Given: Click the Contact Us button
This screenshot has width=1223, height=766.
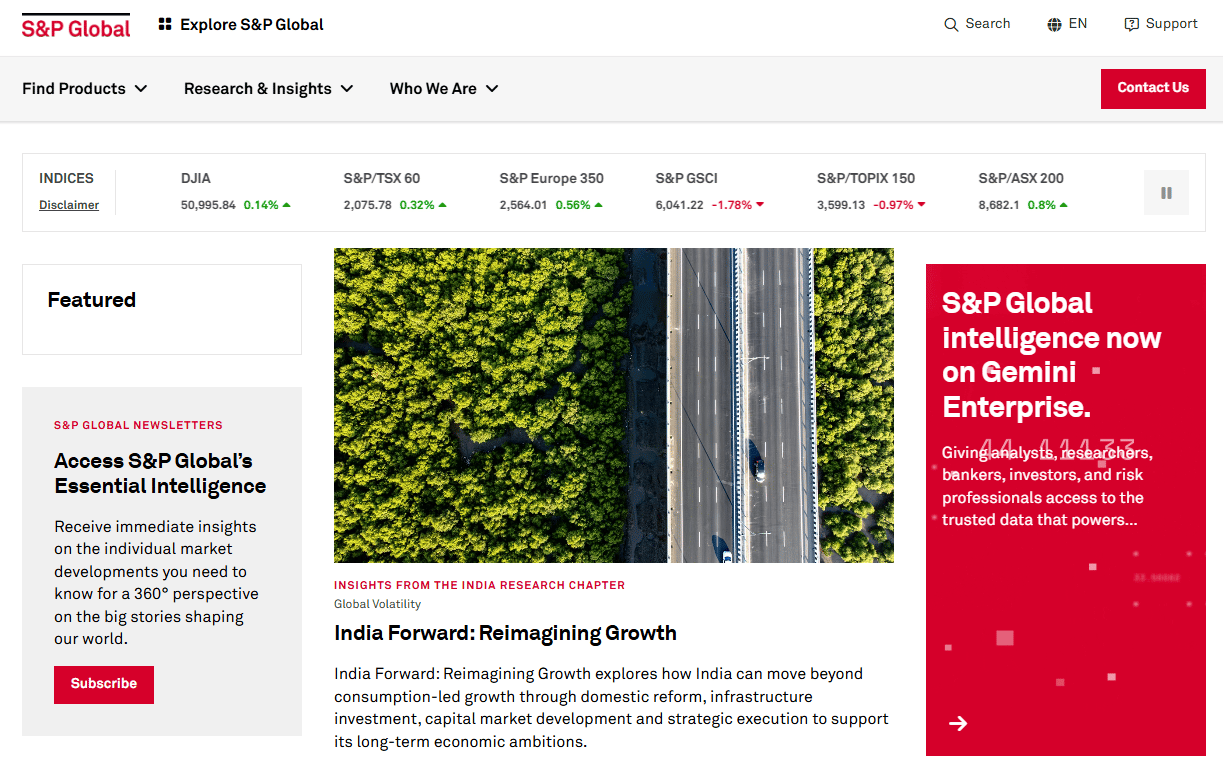Looking at the screenshot, I should (1153, 88).
